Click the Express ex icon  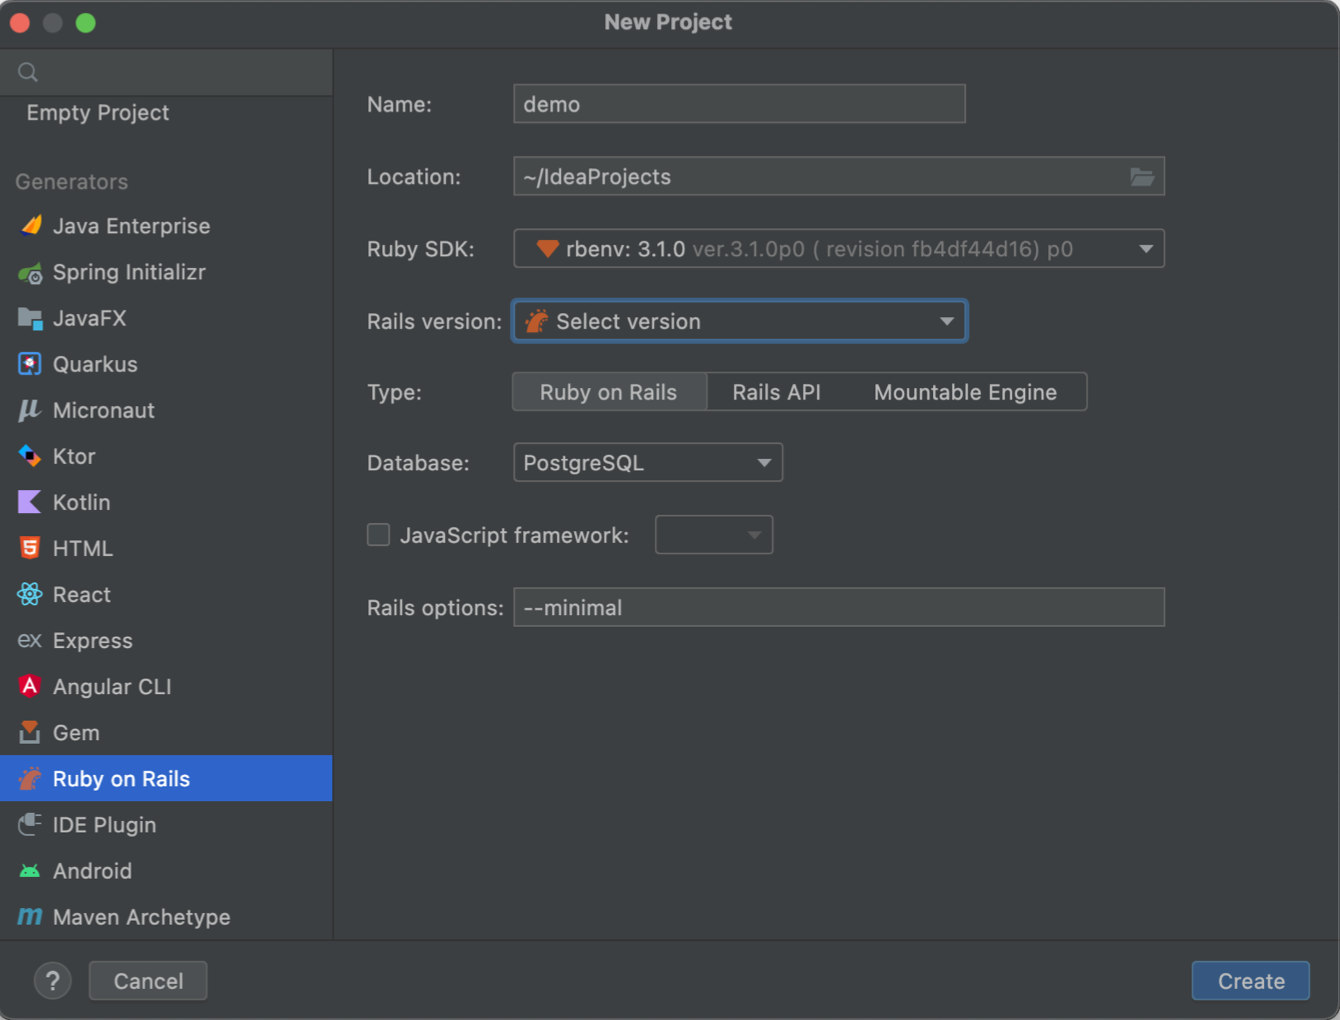(30, 640)
